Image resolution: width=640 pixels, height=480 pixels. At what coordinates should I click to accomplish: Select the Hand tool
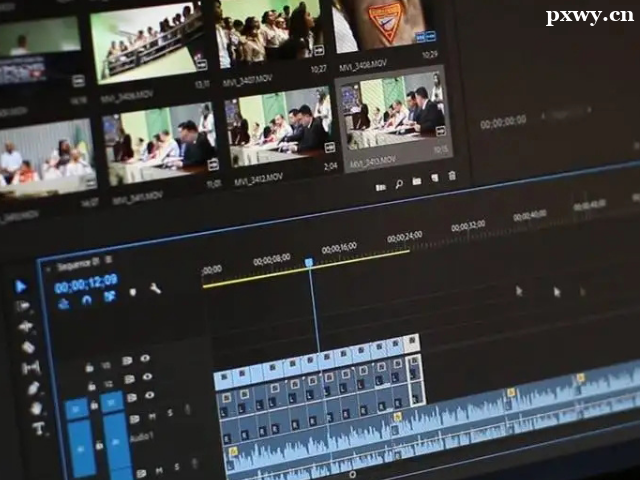36,407
